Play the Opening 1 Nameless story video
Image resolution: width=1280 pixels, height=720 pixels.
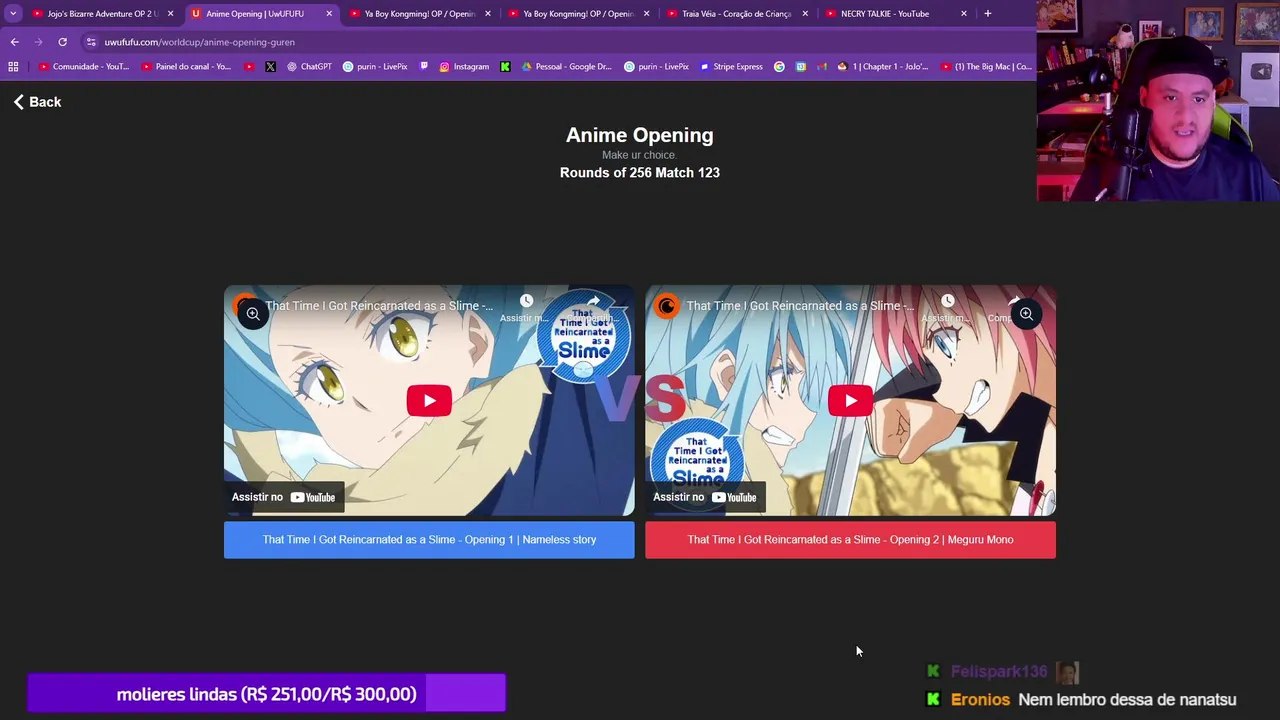click(x=429, y=401)
